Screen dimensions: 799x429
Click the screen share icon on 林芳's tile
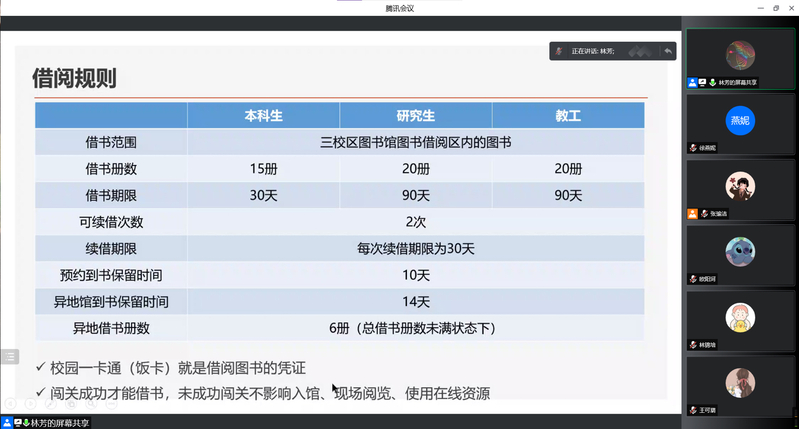point(702,82)
